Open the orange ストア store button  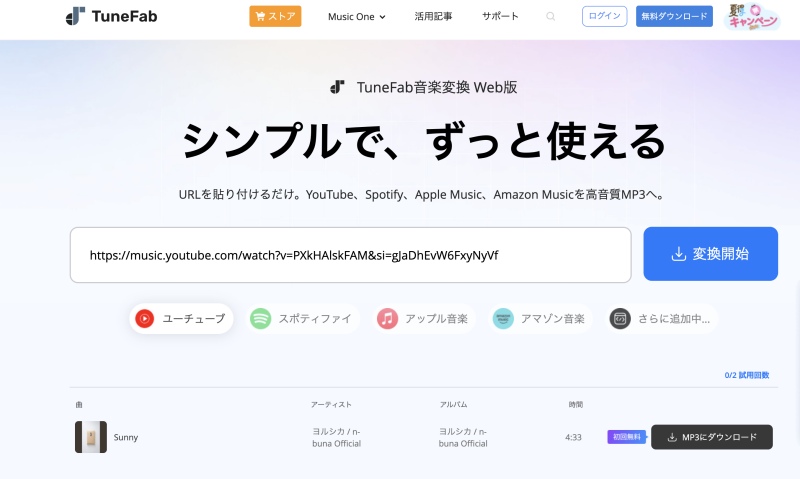pyautogui.click(x=275, y=16)
